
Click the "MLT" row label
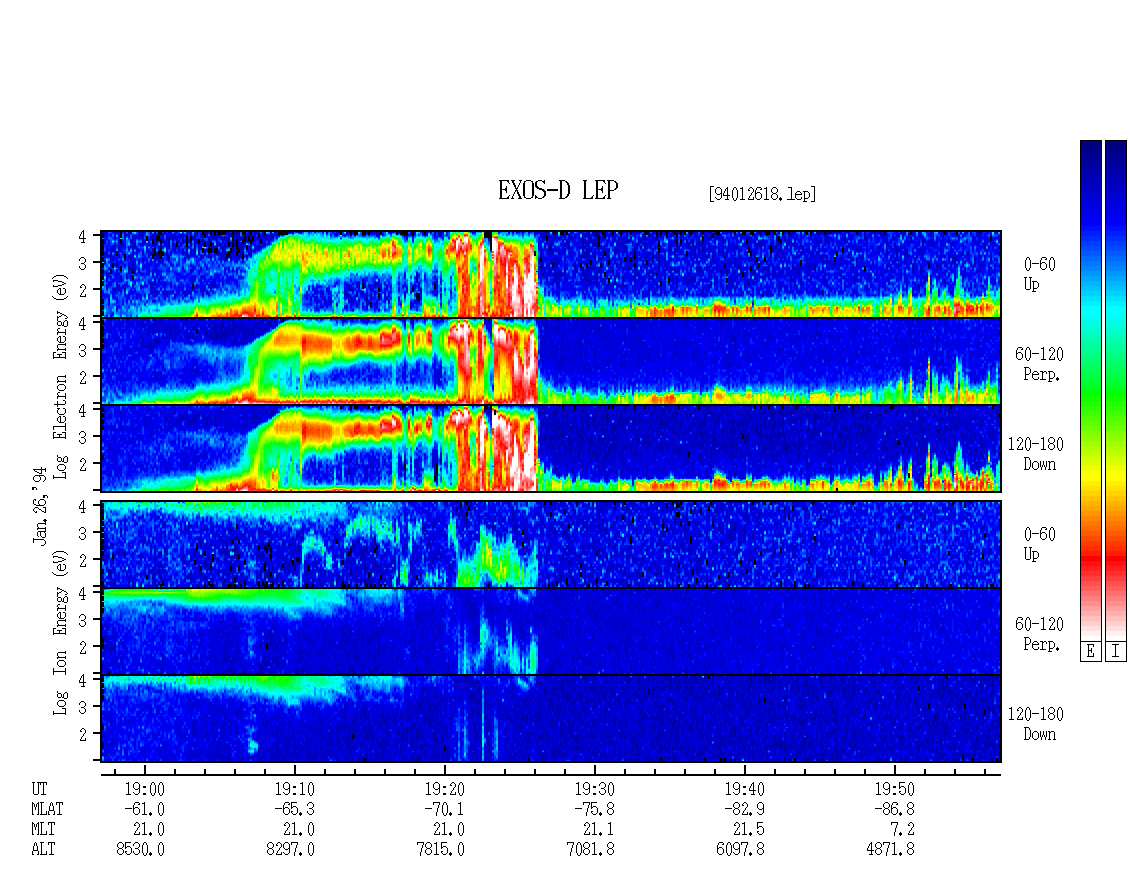[x=43, y=829]
